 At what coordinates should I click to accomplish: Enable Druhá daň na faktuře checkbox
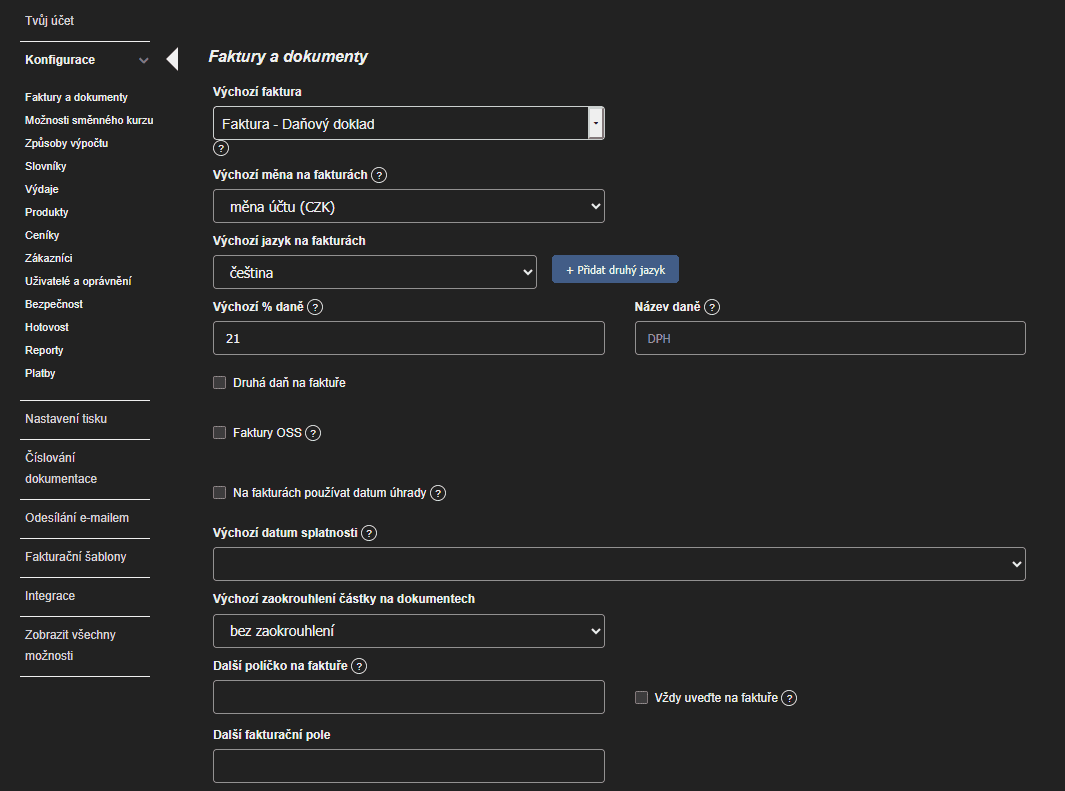pyautogui.click(x=219, y=383)
